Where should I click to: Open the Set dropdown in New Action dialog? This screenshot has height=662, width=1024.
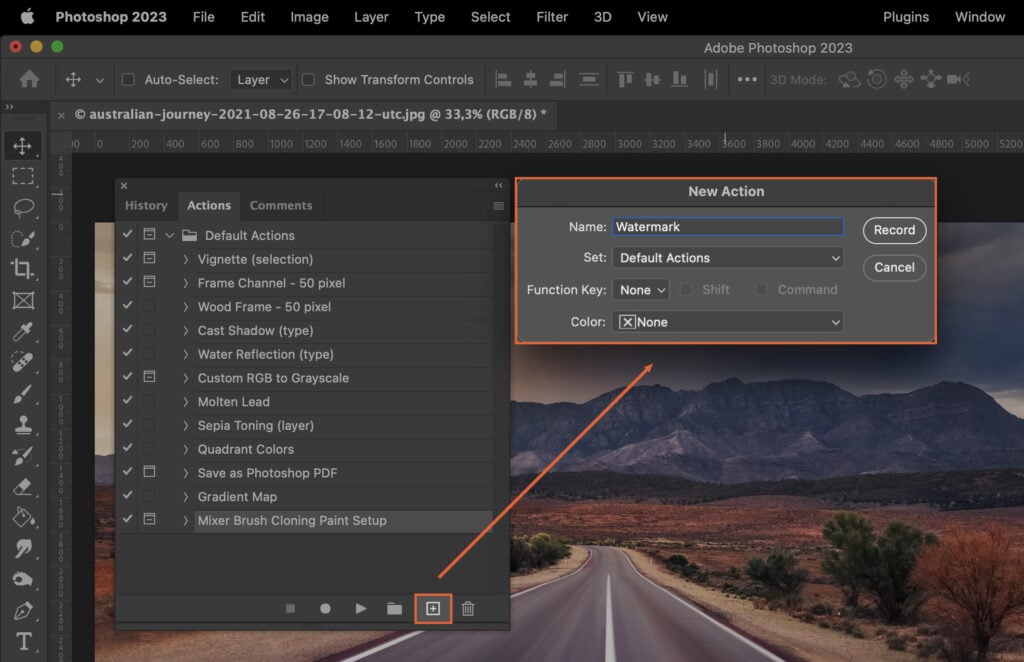point(727,257)
